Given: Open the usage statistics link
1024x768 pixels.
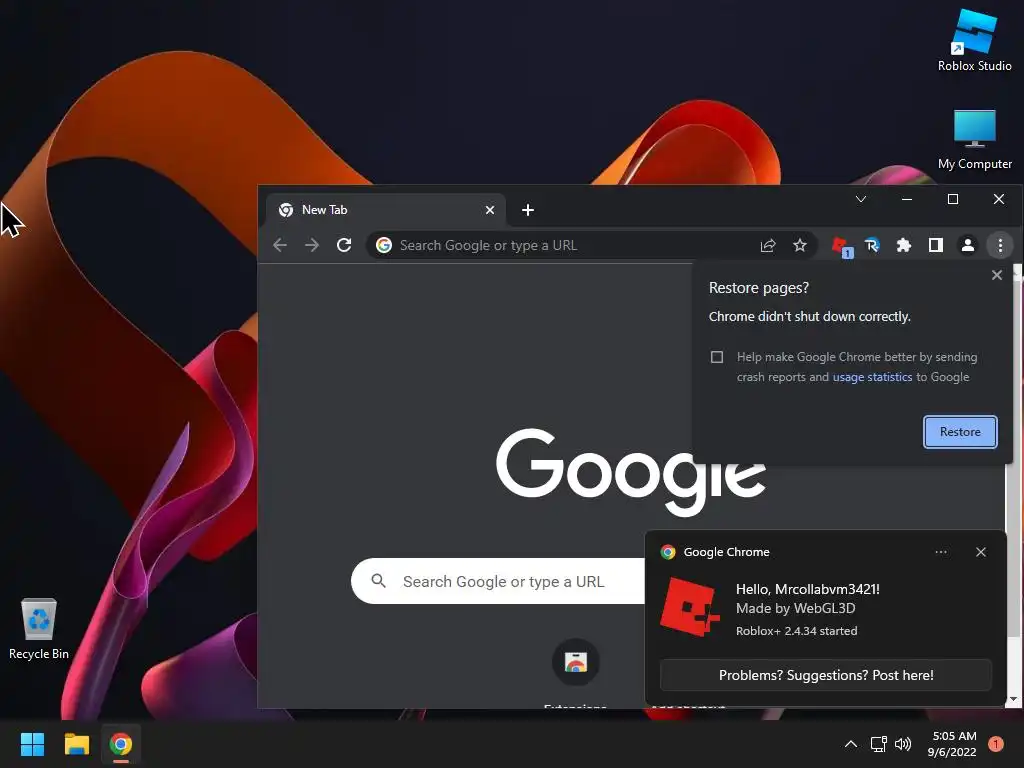Looking at the screenshot, I should coord(872,377).
